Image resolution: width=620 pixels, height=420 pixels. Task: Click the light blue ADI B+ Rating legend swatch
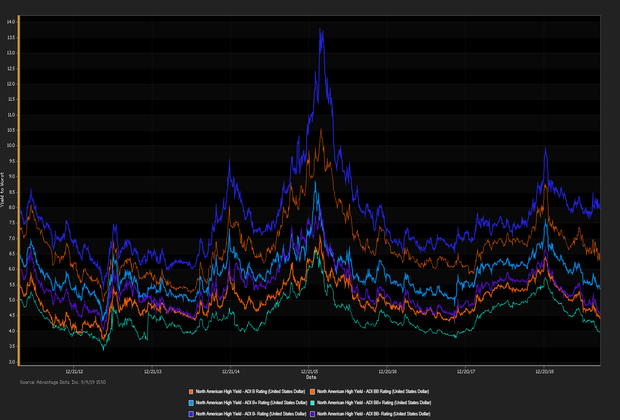[x=191, y=403]
